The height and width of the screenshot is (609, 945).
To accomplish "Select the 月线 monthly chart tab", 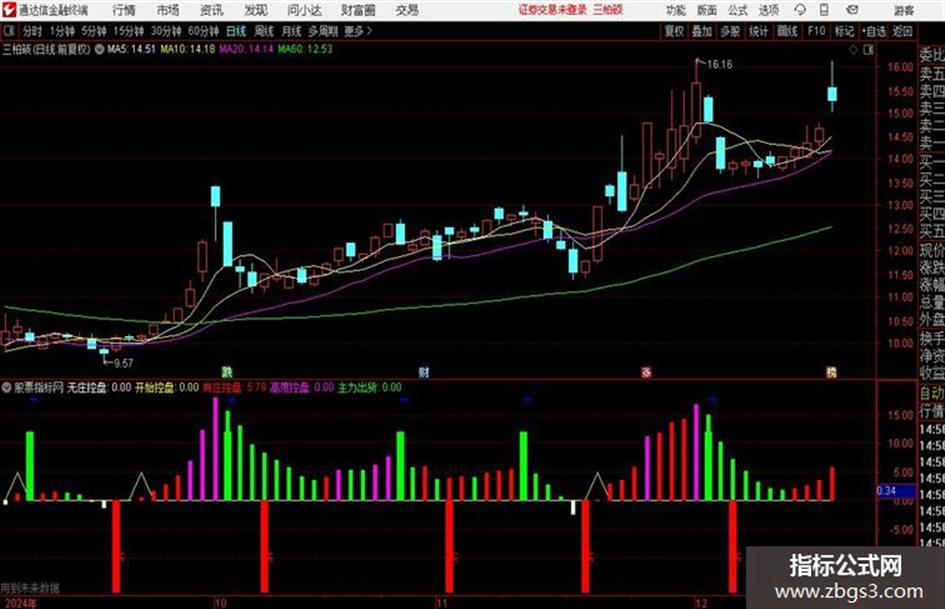I will [291, 31].
